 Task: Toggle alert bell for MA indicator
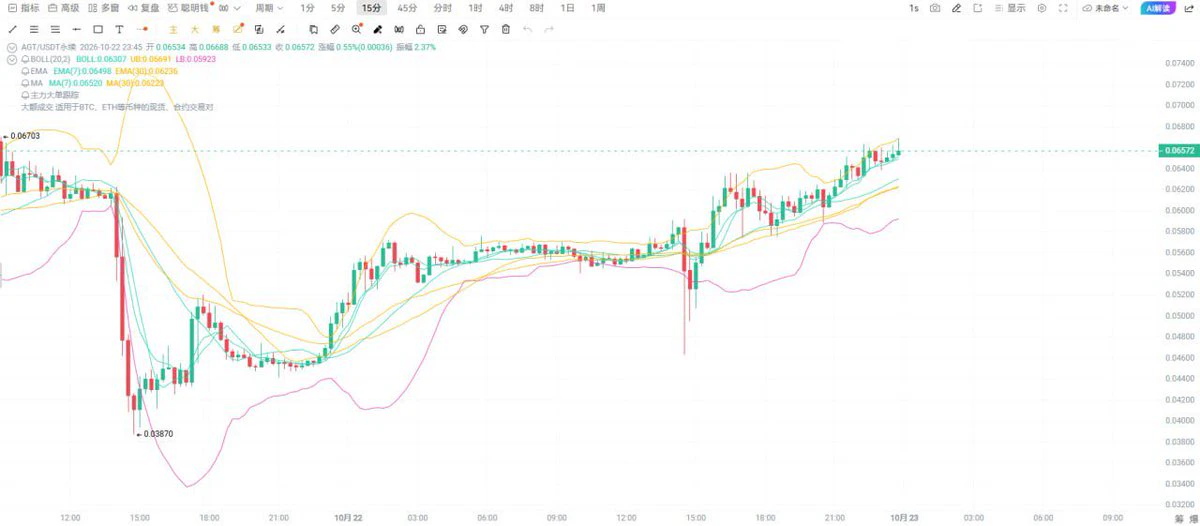[25, 83]
